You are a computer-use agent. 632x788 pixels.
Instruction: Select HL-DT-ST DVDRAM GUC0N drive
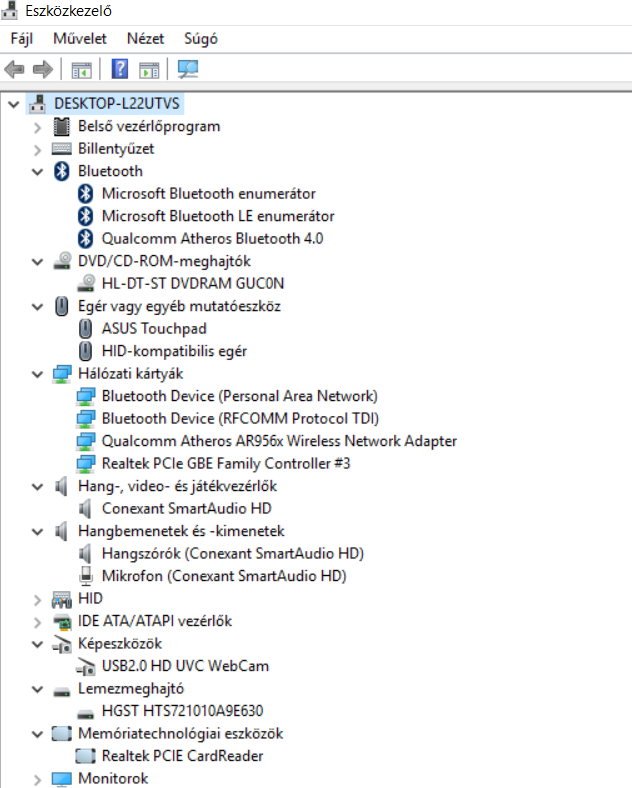pos(193,283)
